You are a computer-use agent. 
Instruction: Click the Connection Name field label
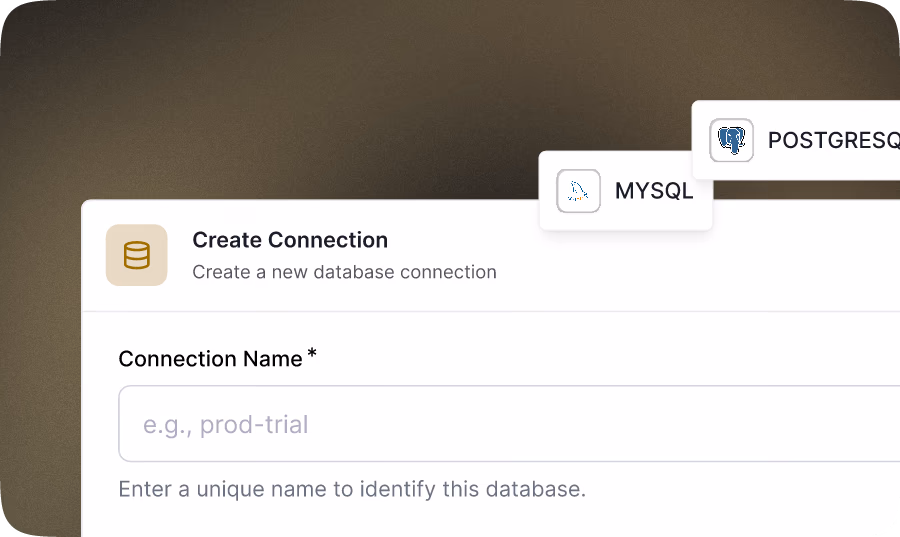pos(210,359)
